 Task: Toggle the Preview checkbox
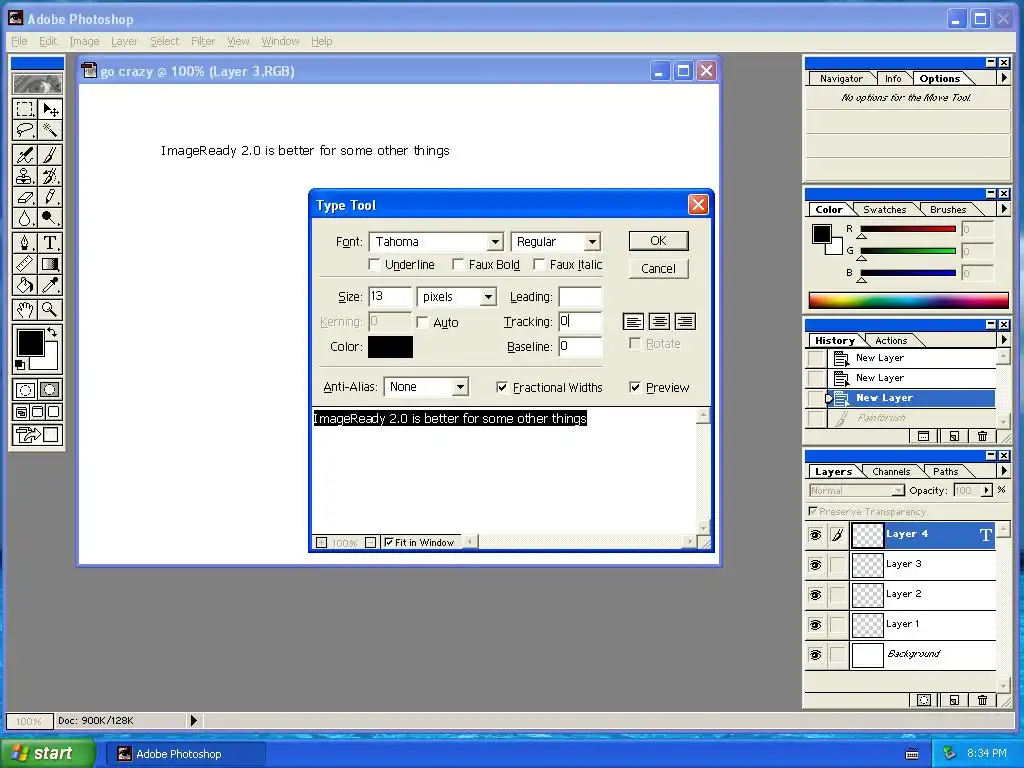tap(635, 387)
